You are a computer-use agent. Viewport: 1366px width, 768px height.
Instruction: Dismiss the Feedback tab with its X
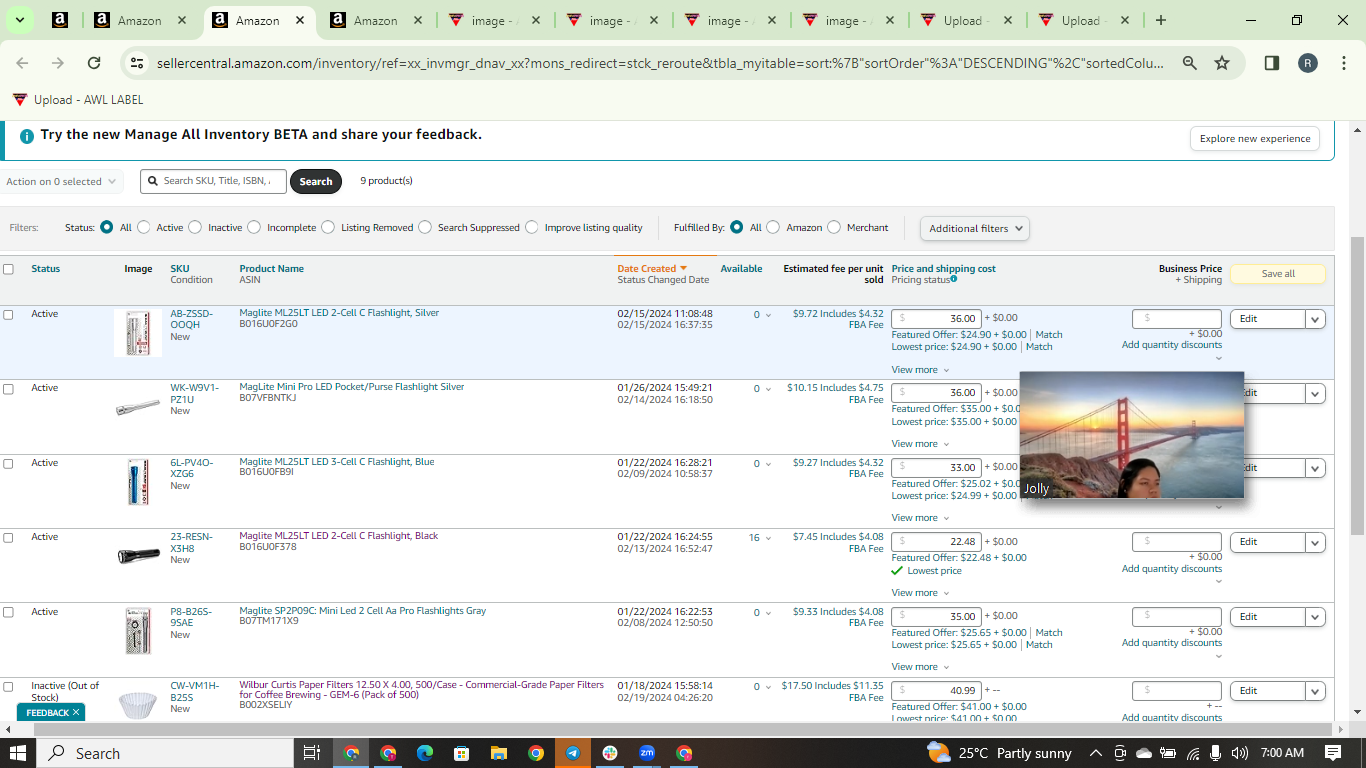point(76,712)
